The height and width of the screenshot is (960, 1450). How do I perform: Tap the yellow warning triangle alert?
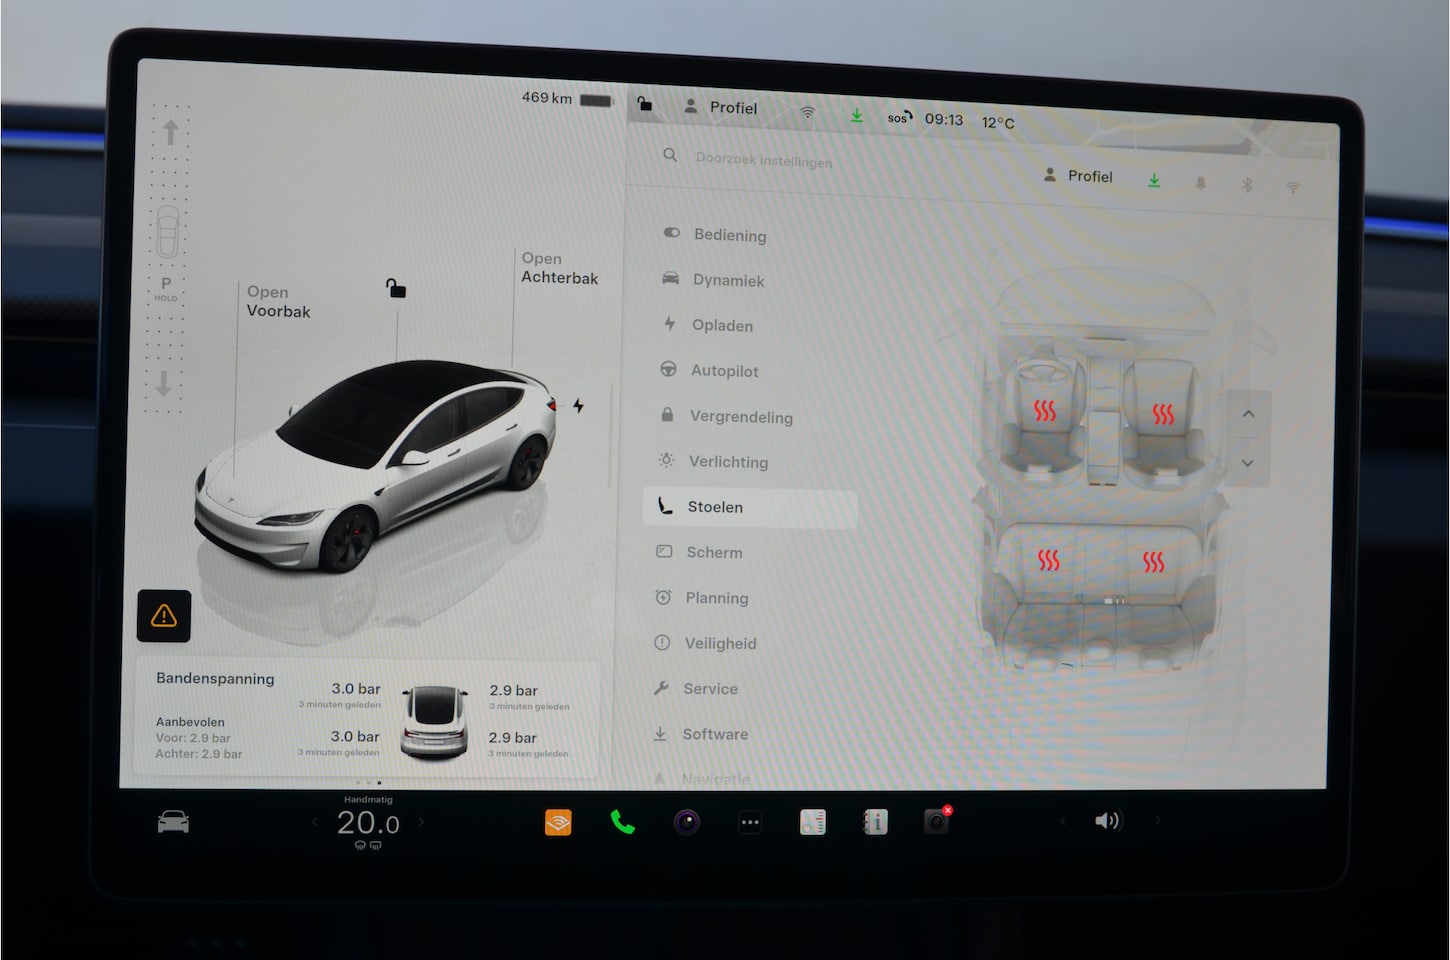(164, 616)
